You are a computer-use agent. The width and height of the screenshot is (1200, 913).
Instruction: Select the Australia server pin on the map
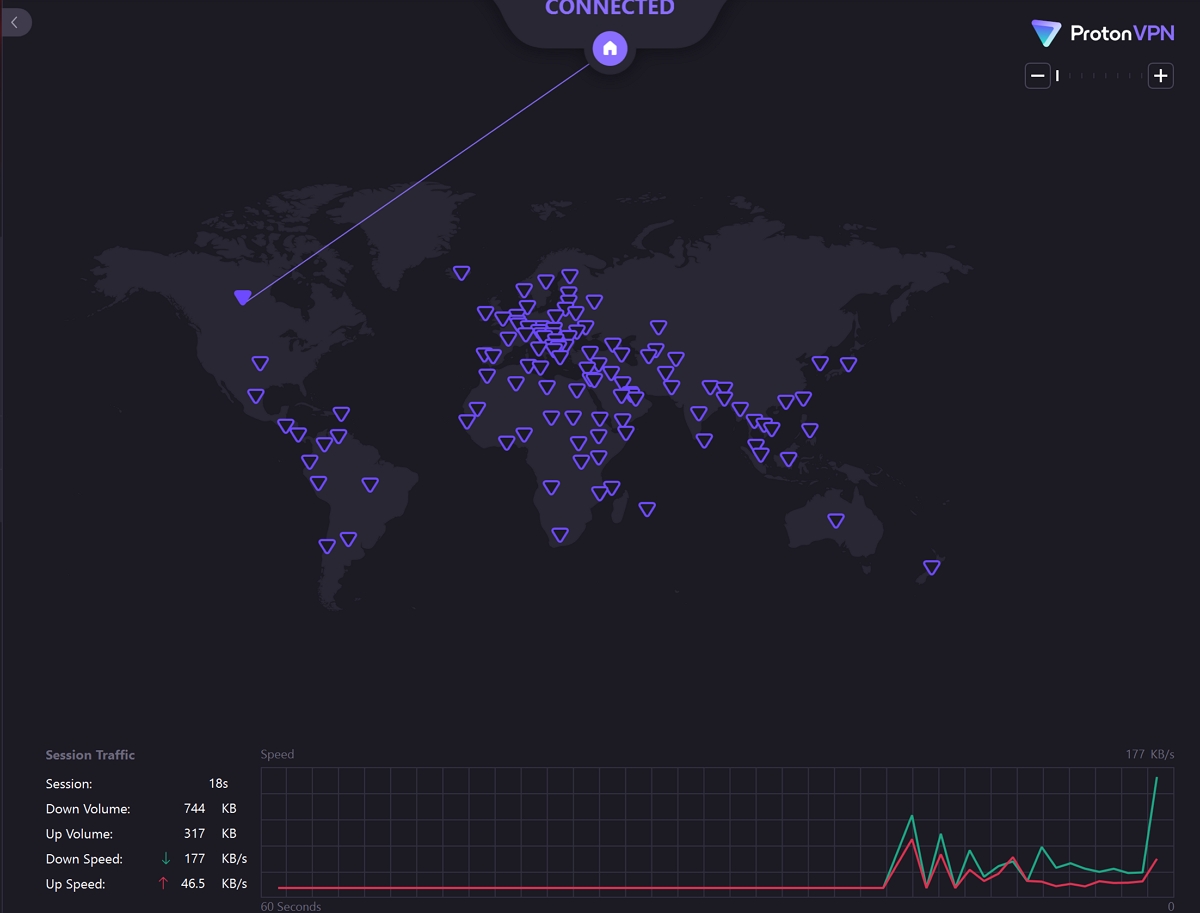click(835, 520)
